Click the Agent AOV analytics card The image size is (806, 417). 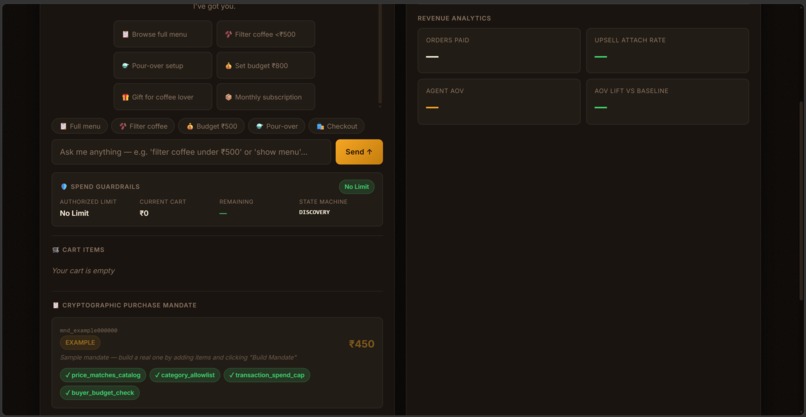499,102
